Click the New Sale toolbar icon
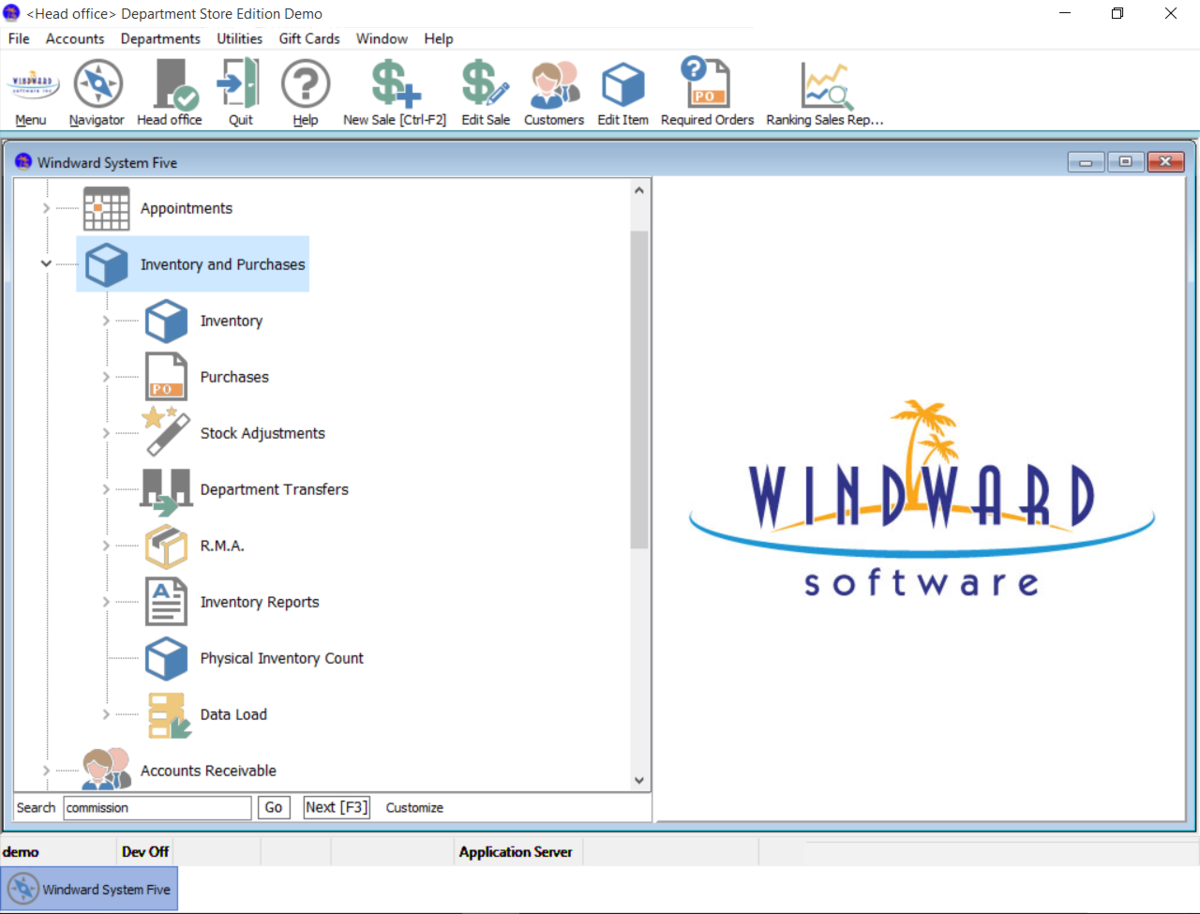 394,85
